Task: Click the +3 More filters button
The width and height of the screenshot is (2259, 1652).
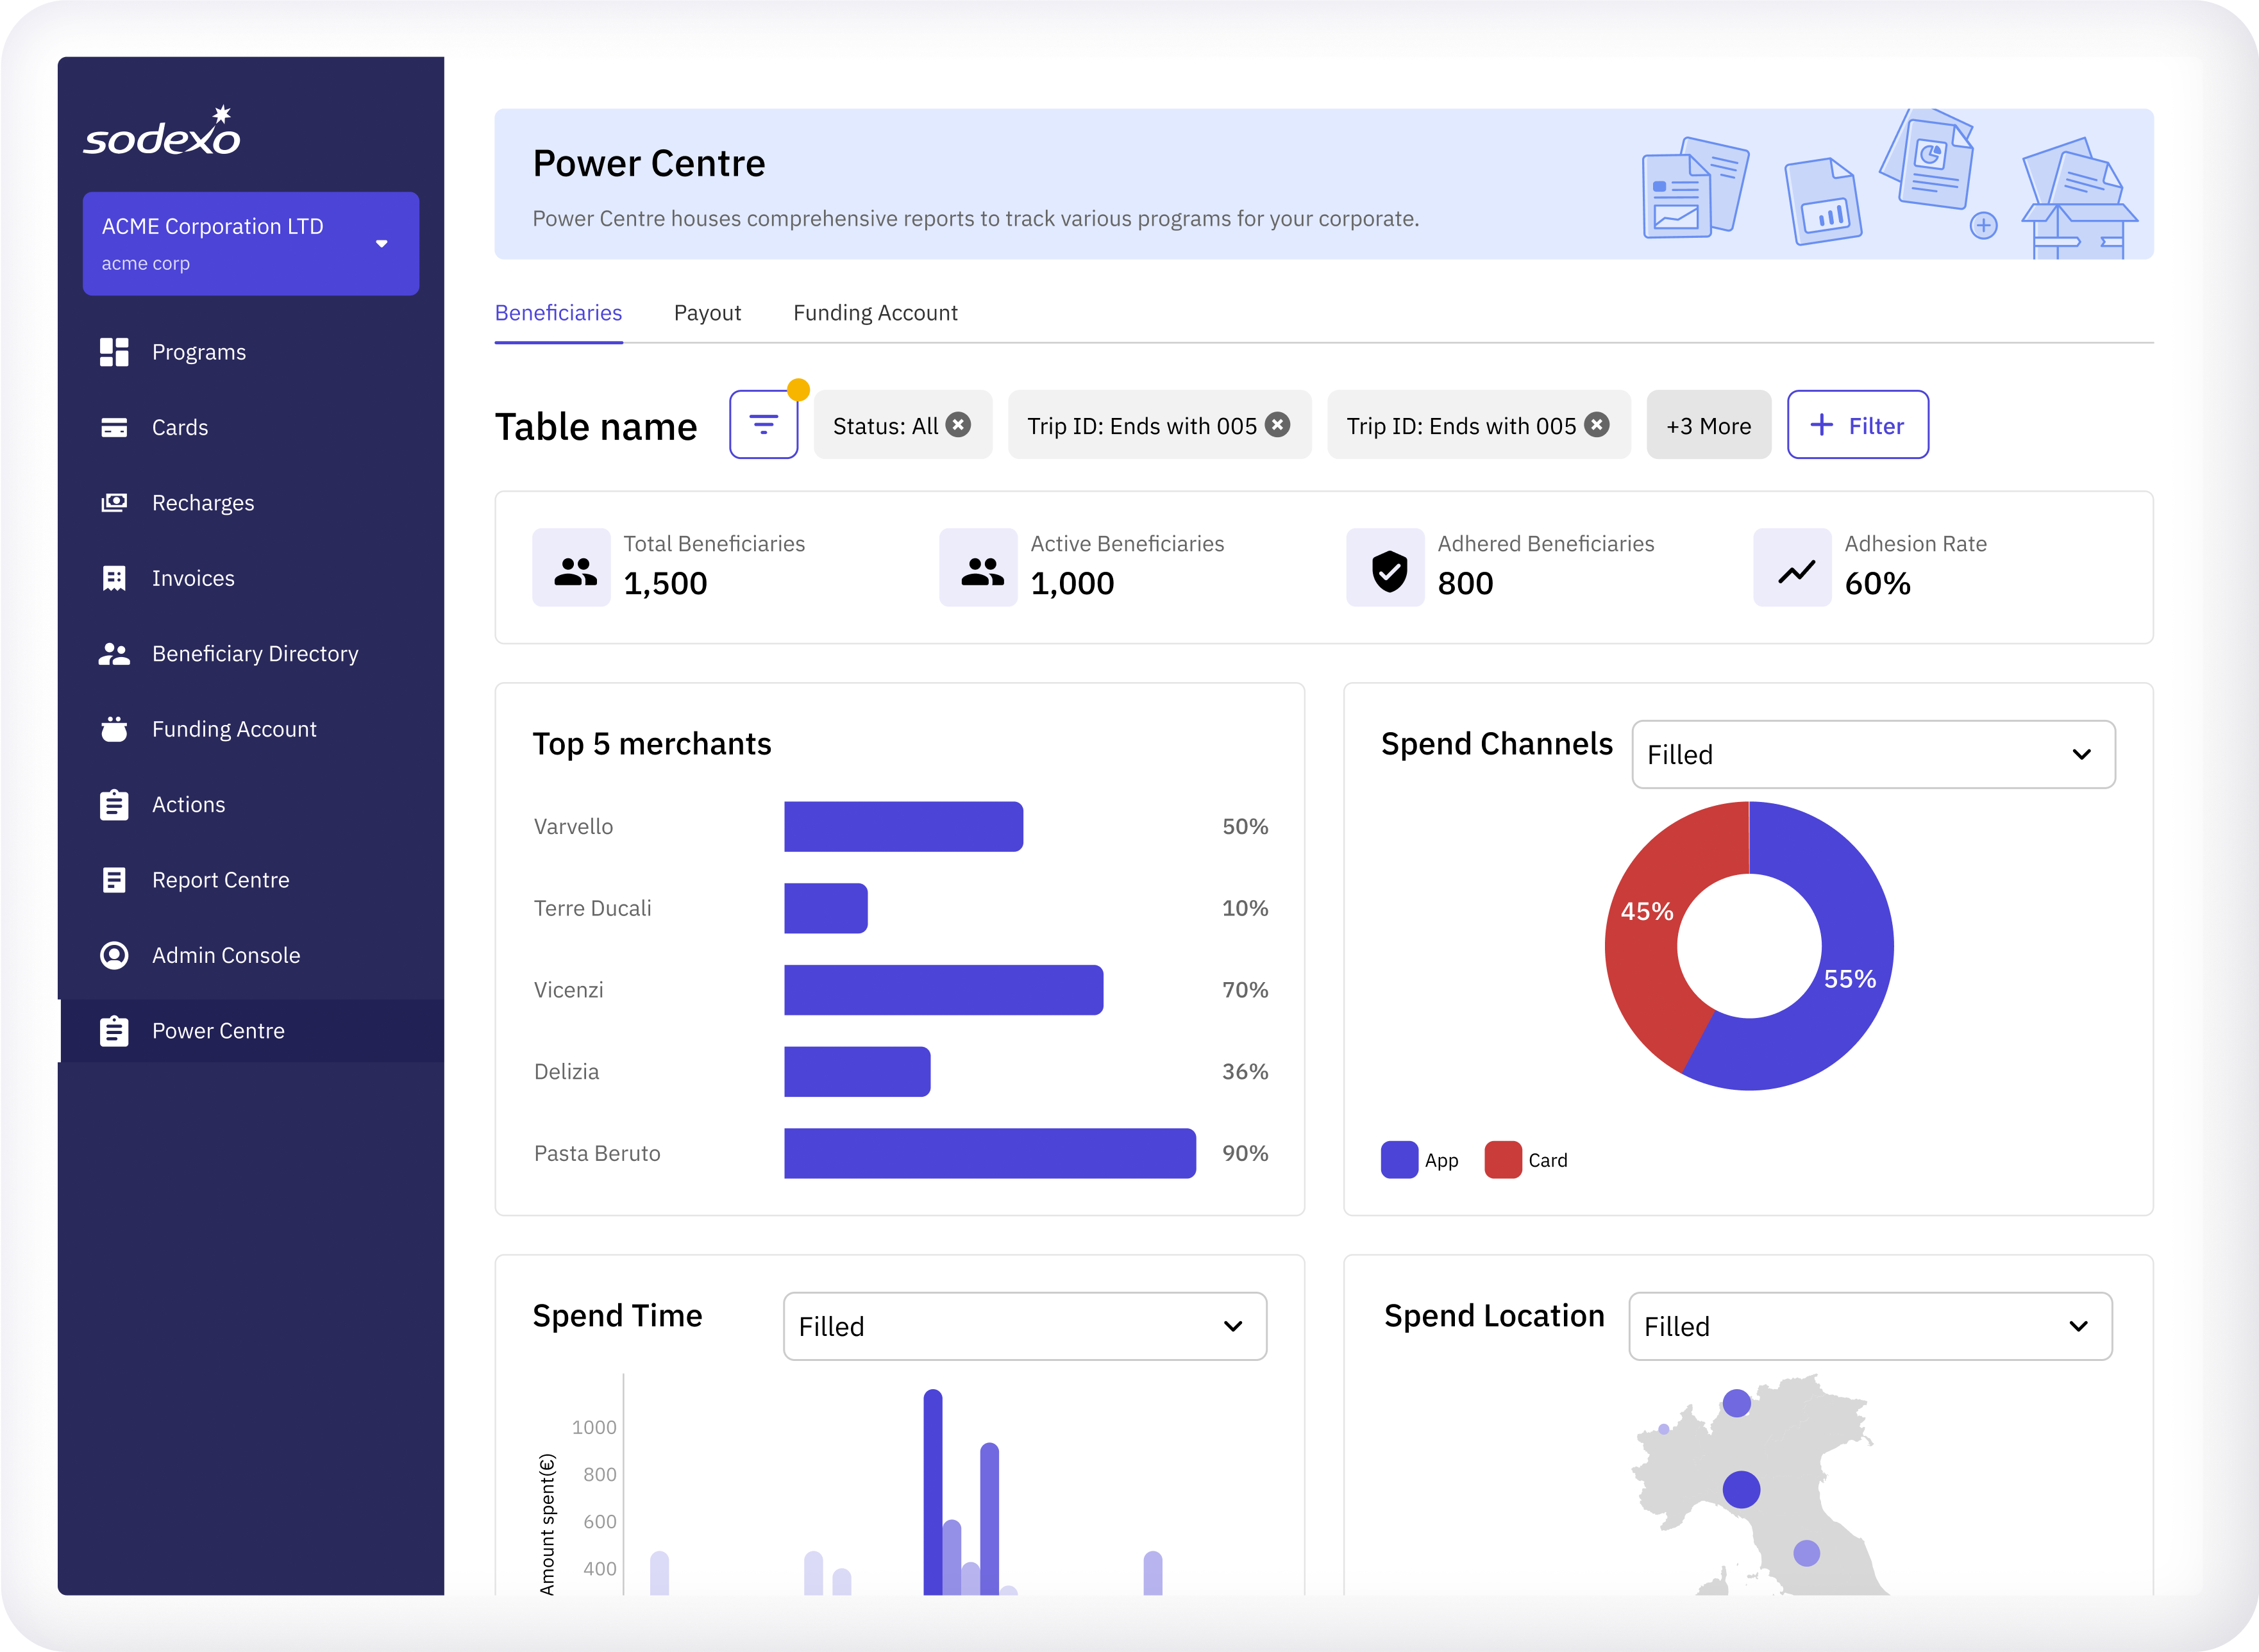Action: 1708,425
